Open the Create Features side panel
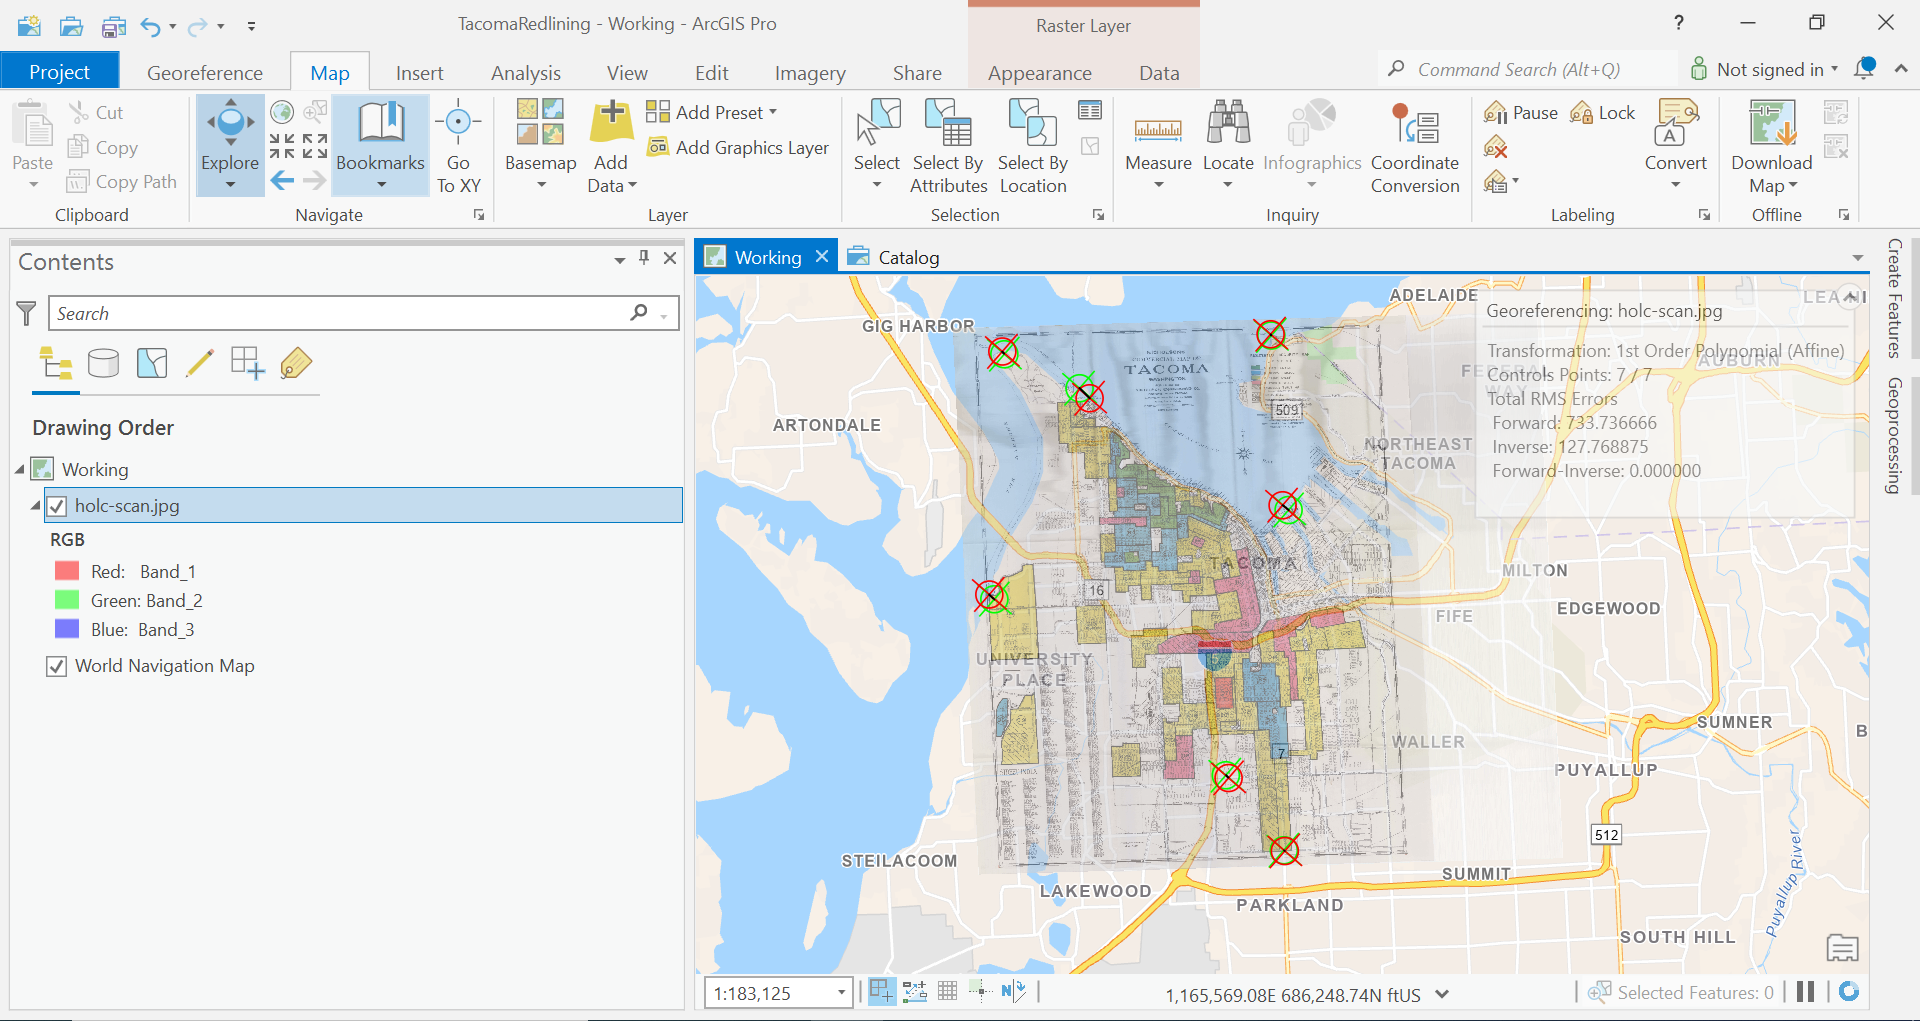This screenshot has height=1021, width=1920. click(1894, 298)
